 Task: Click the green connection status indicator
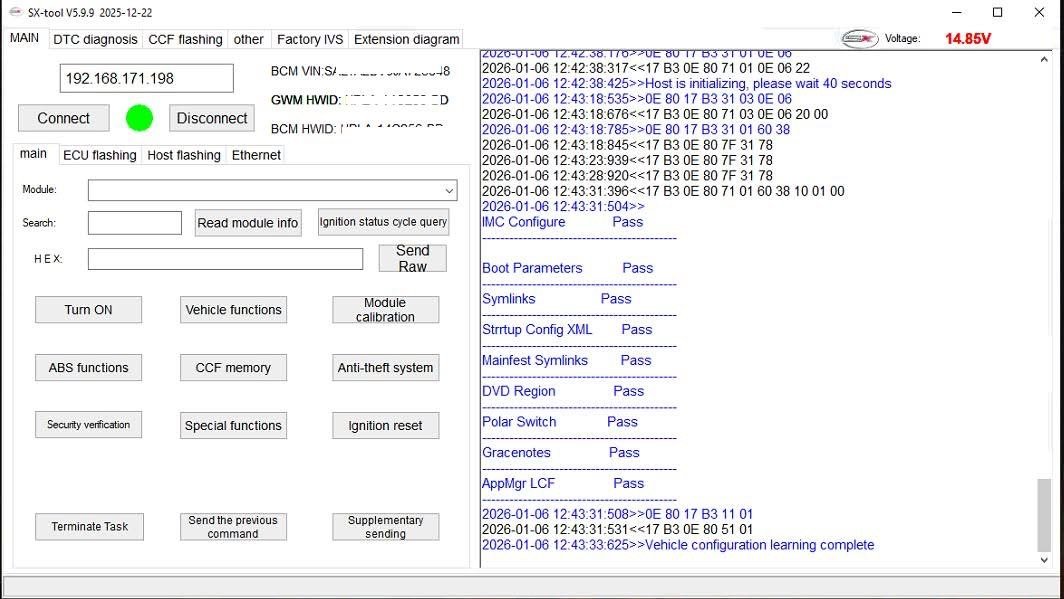[x=139, y=118]
